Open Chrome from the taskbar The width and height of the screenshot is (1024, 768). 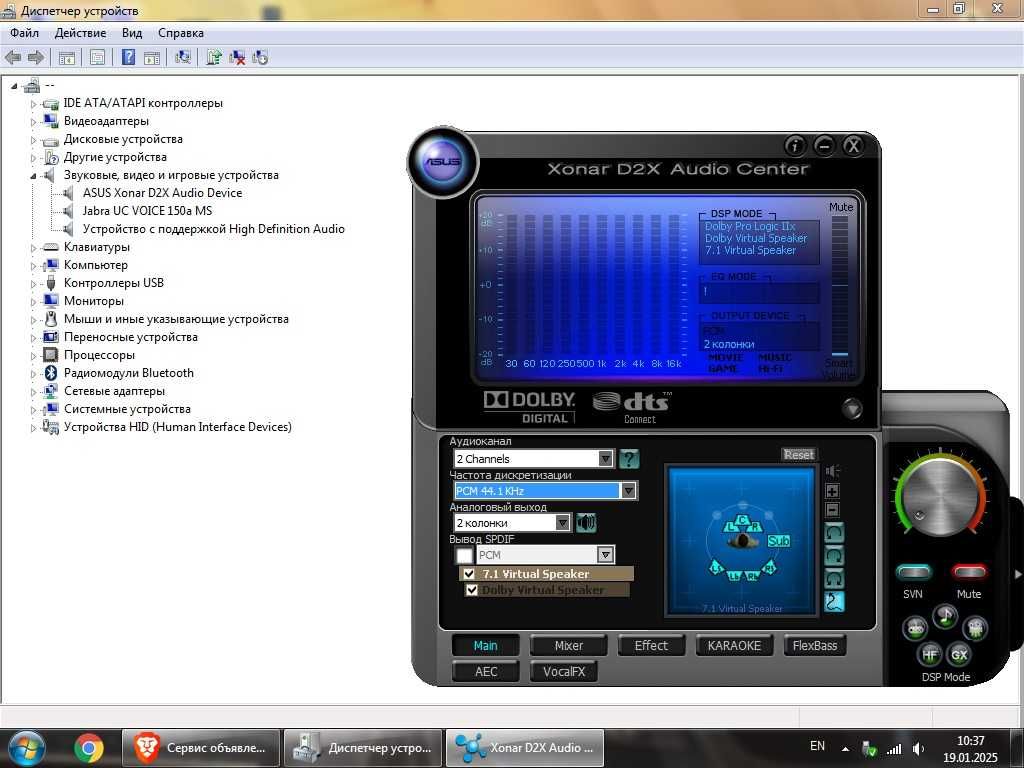(89, 748)
